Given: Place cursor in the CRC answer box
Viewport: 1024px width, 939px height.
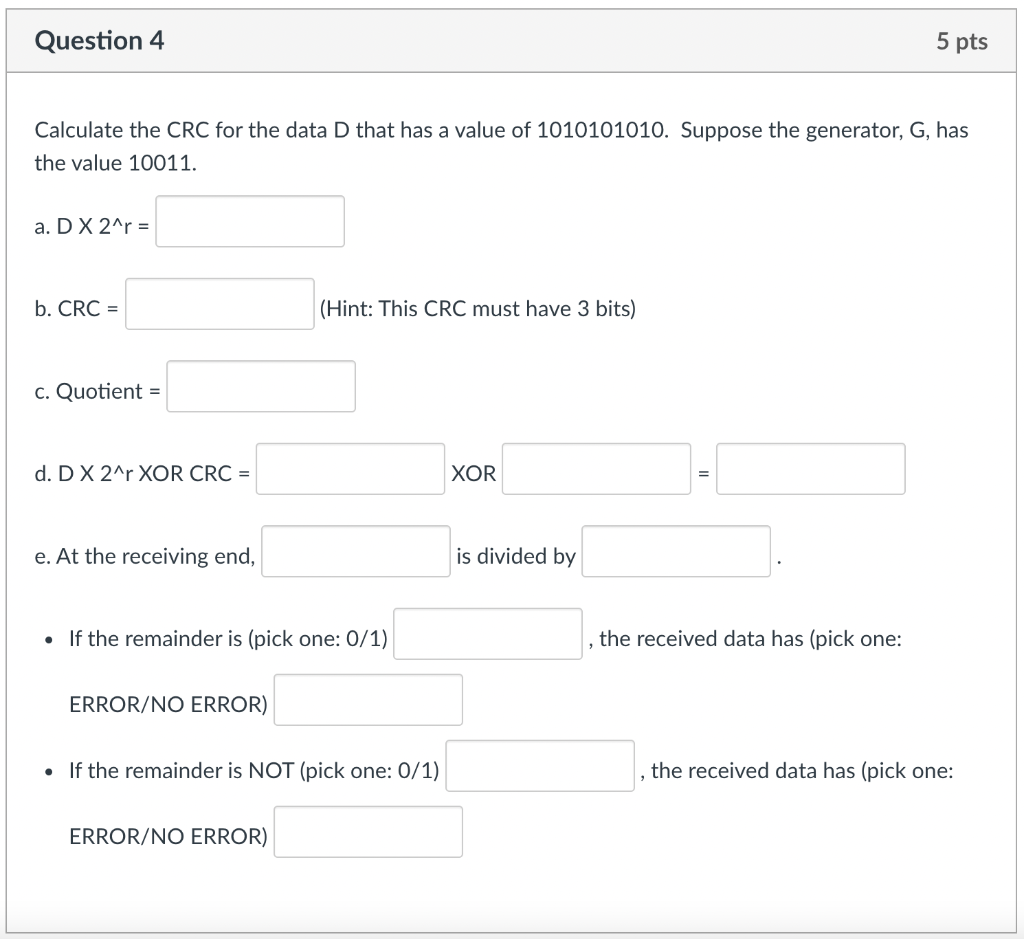Looking at the screenshot, I should [219, 304].
